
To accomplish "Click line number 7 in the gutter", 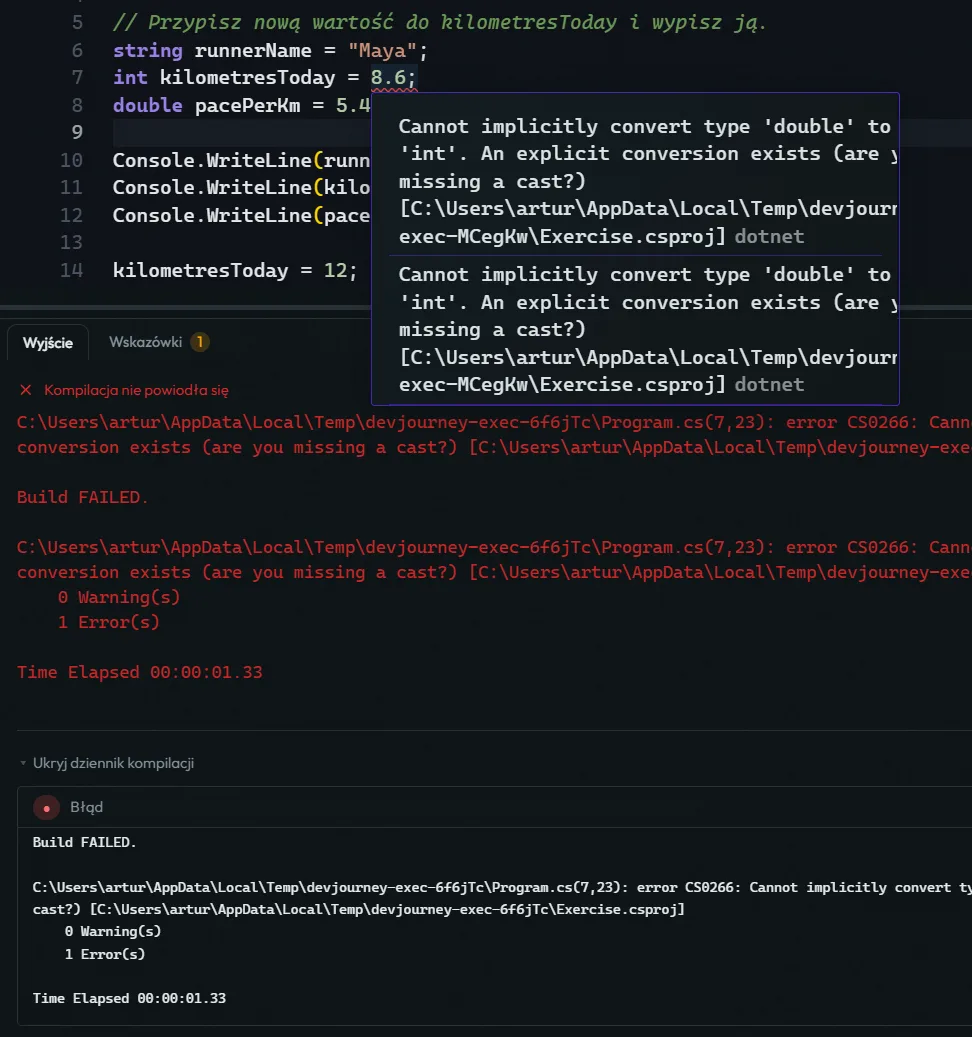I will 77,77.
